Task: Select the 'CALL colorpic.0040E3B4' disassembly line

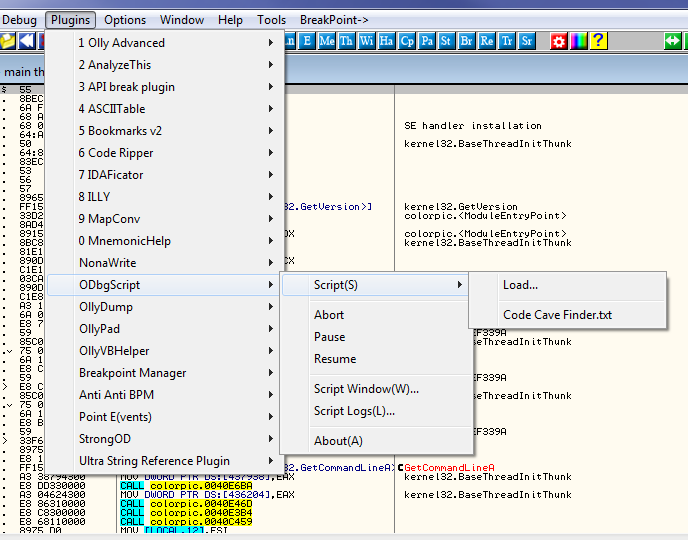Action: 186,512
